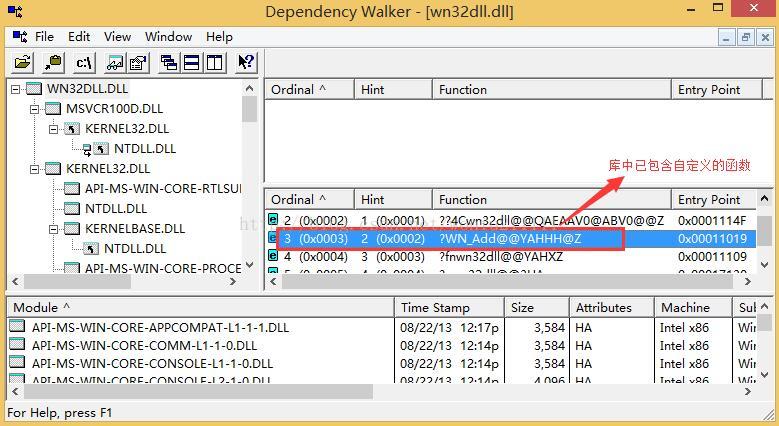Select API-MS-WIN-CORE-RTLSUI tree entry
Image resolution: width=779 pixels, height=426 pixels.
163,188
